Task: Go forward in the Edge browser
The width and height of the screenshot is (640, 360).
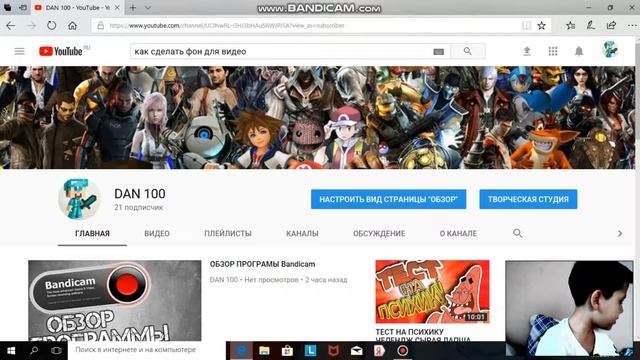Action: (31, 25)
